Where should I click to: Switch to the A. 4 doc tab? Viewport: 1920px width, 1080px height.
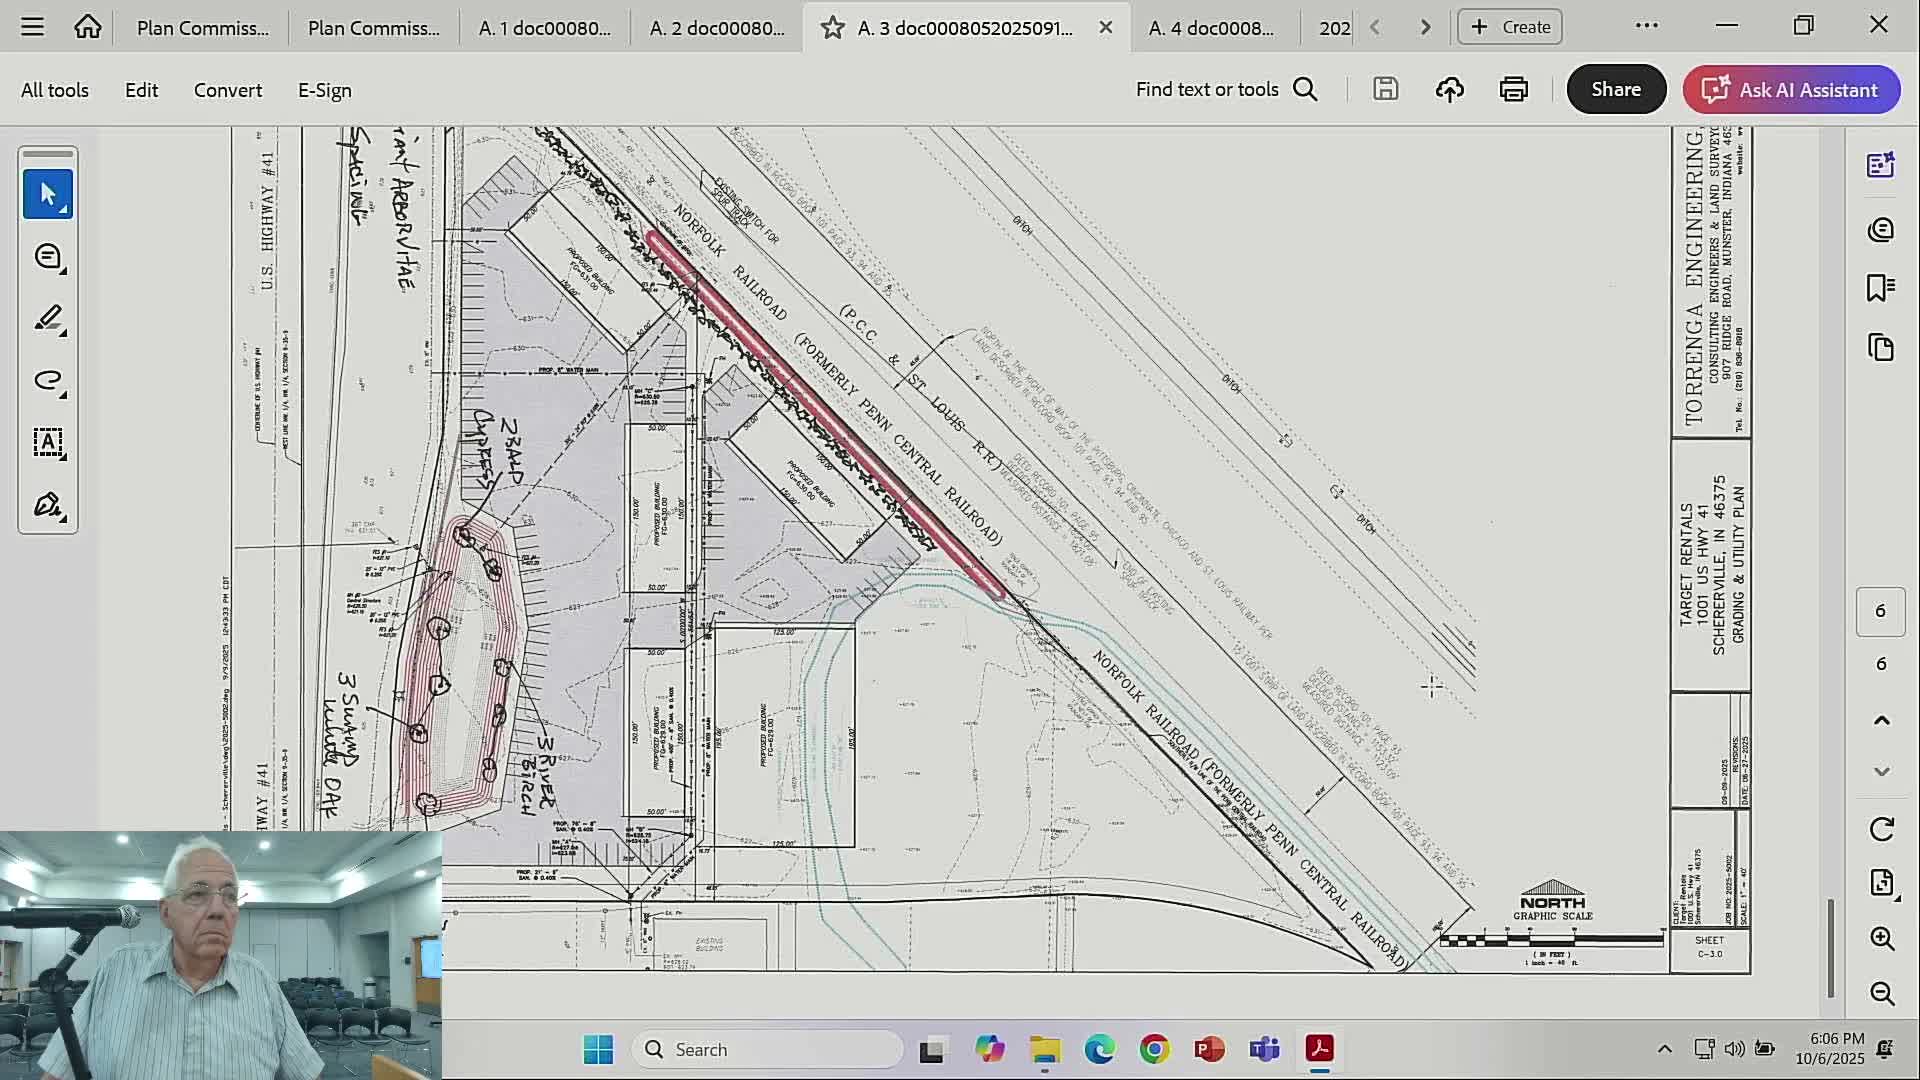pos(1211,28)
